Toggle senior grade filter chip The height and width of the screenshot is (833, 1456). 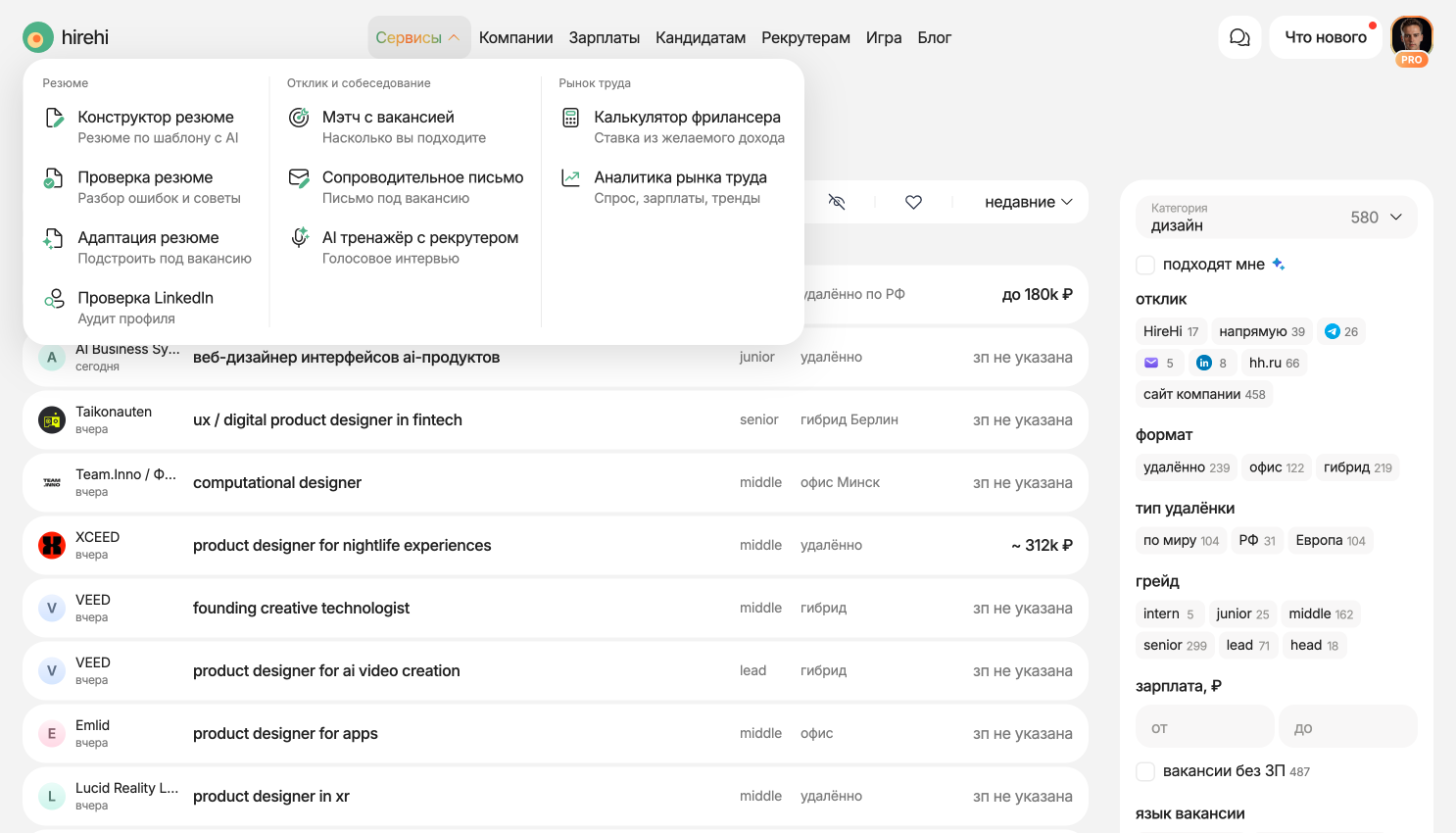coord(1175,645)
